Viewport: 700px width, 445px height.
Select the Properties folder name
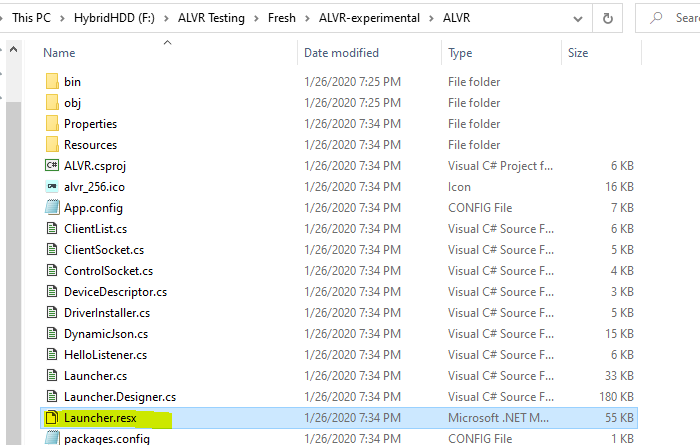pyautogui.click(x=90, y=124)
